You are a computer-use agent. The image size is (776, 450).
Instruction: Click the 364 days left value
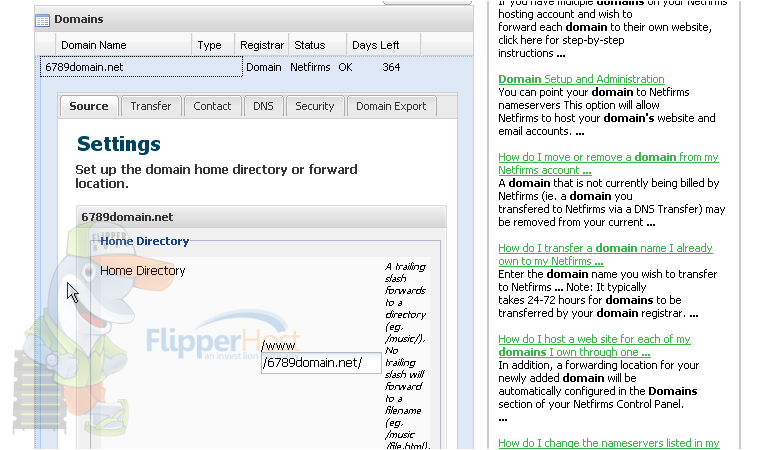pos(391,67)
